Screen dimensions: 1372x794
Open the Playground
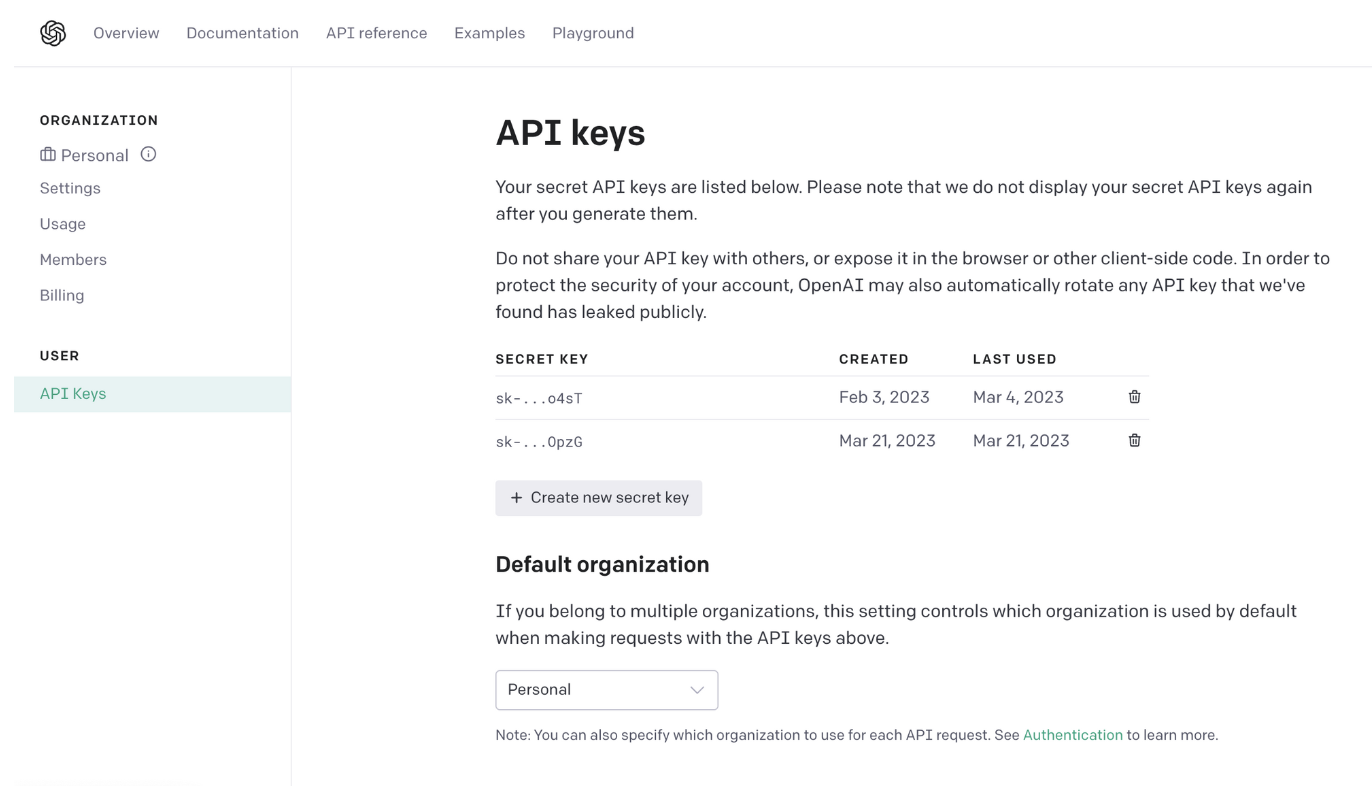pos(592,33)
